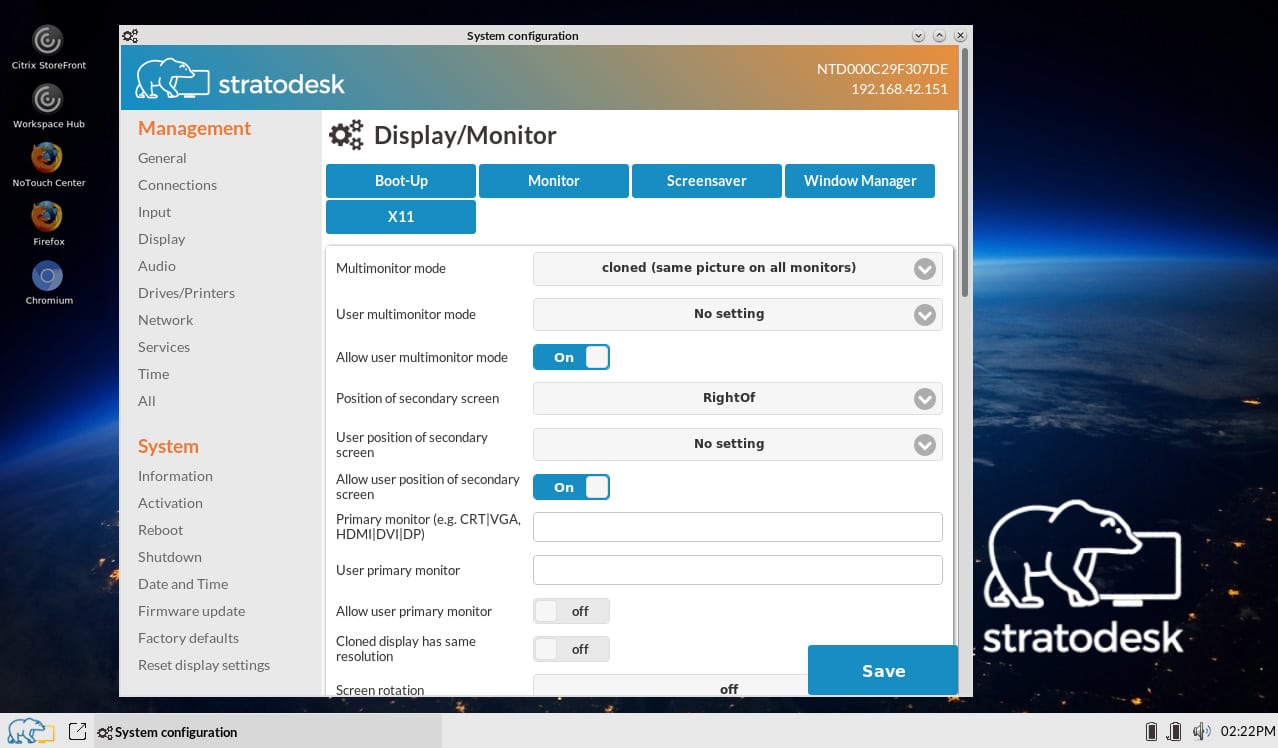Viewport: 1278px width, 748px height.
Task: Focus the Primary monitor input field
Action: pos(738,527)
